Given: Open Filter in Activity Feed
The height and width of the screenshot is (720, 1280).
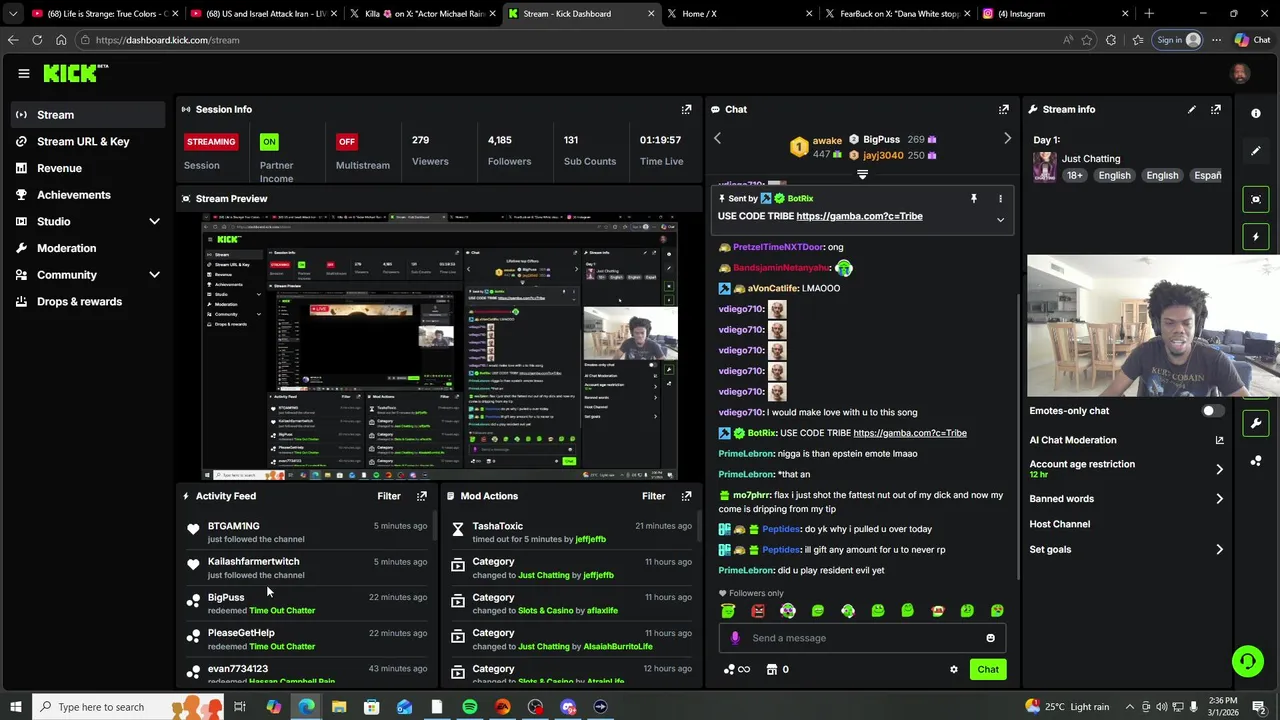Looking at the screenshot, I should [x=389, y=496].
